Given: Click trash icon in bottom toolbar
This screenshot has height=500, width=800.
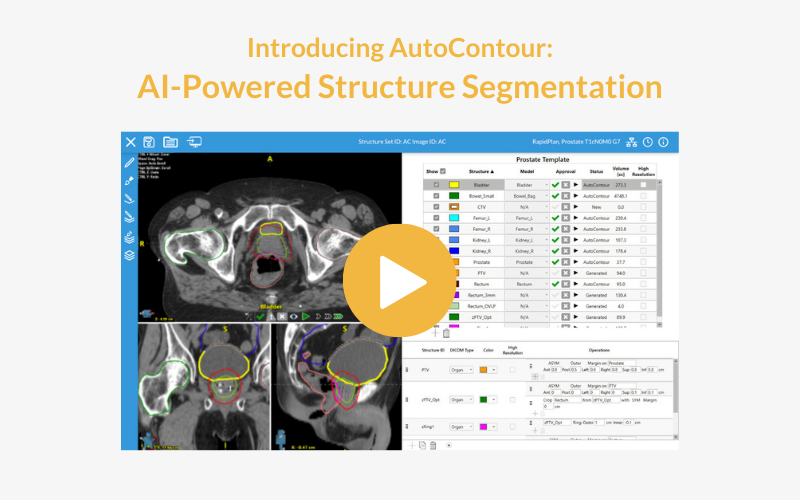Looking at the screenshot, I should click(433, 445).
